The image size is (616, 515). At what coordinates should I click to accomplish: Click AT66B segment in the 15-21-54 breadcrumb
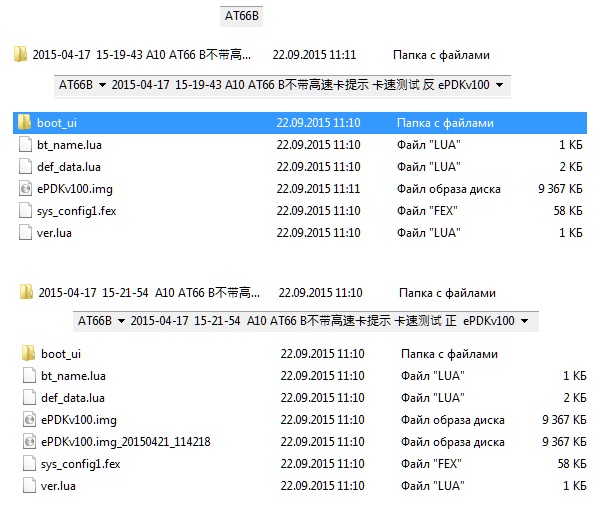[95, 321]
